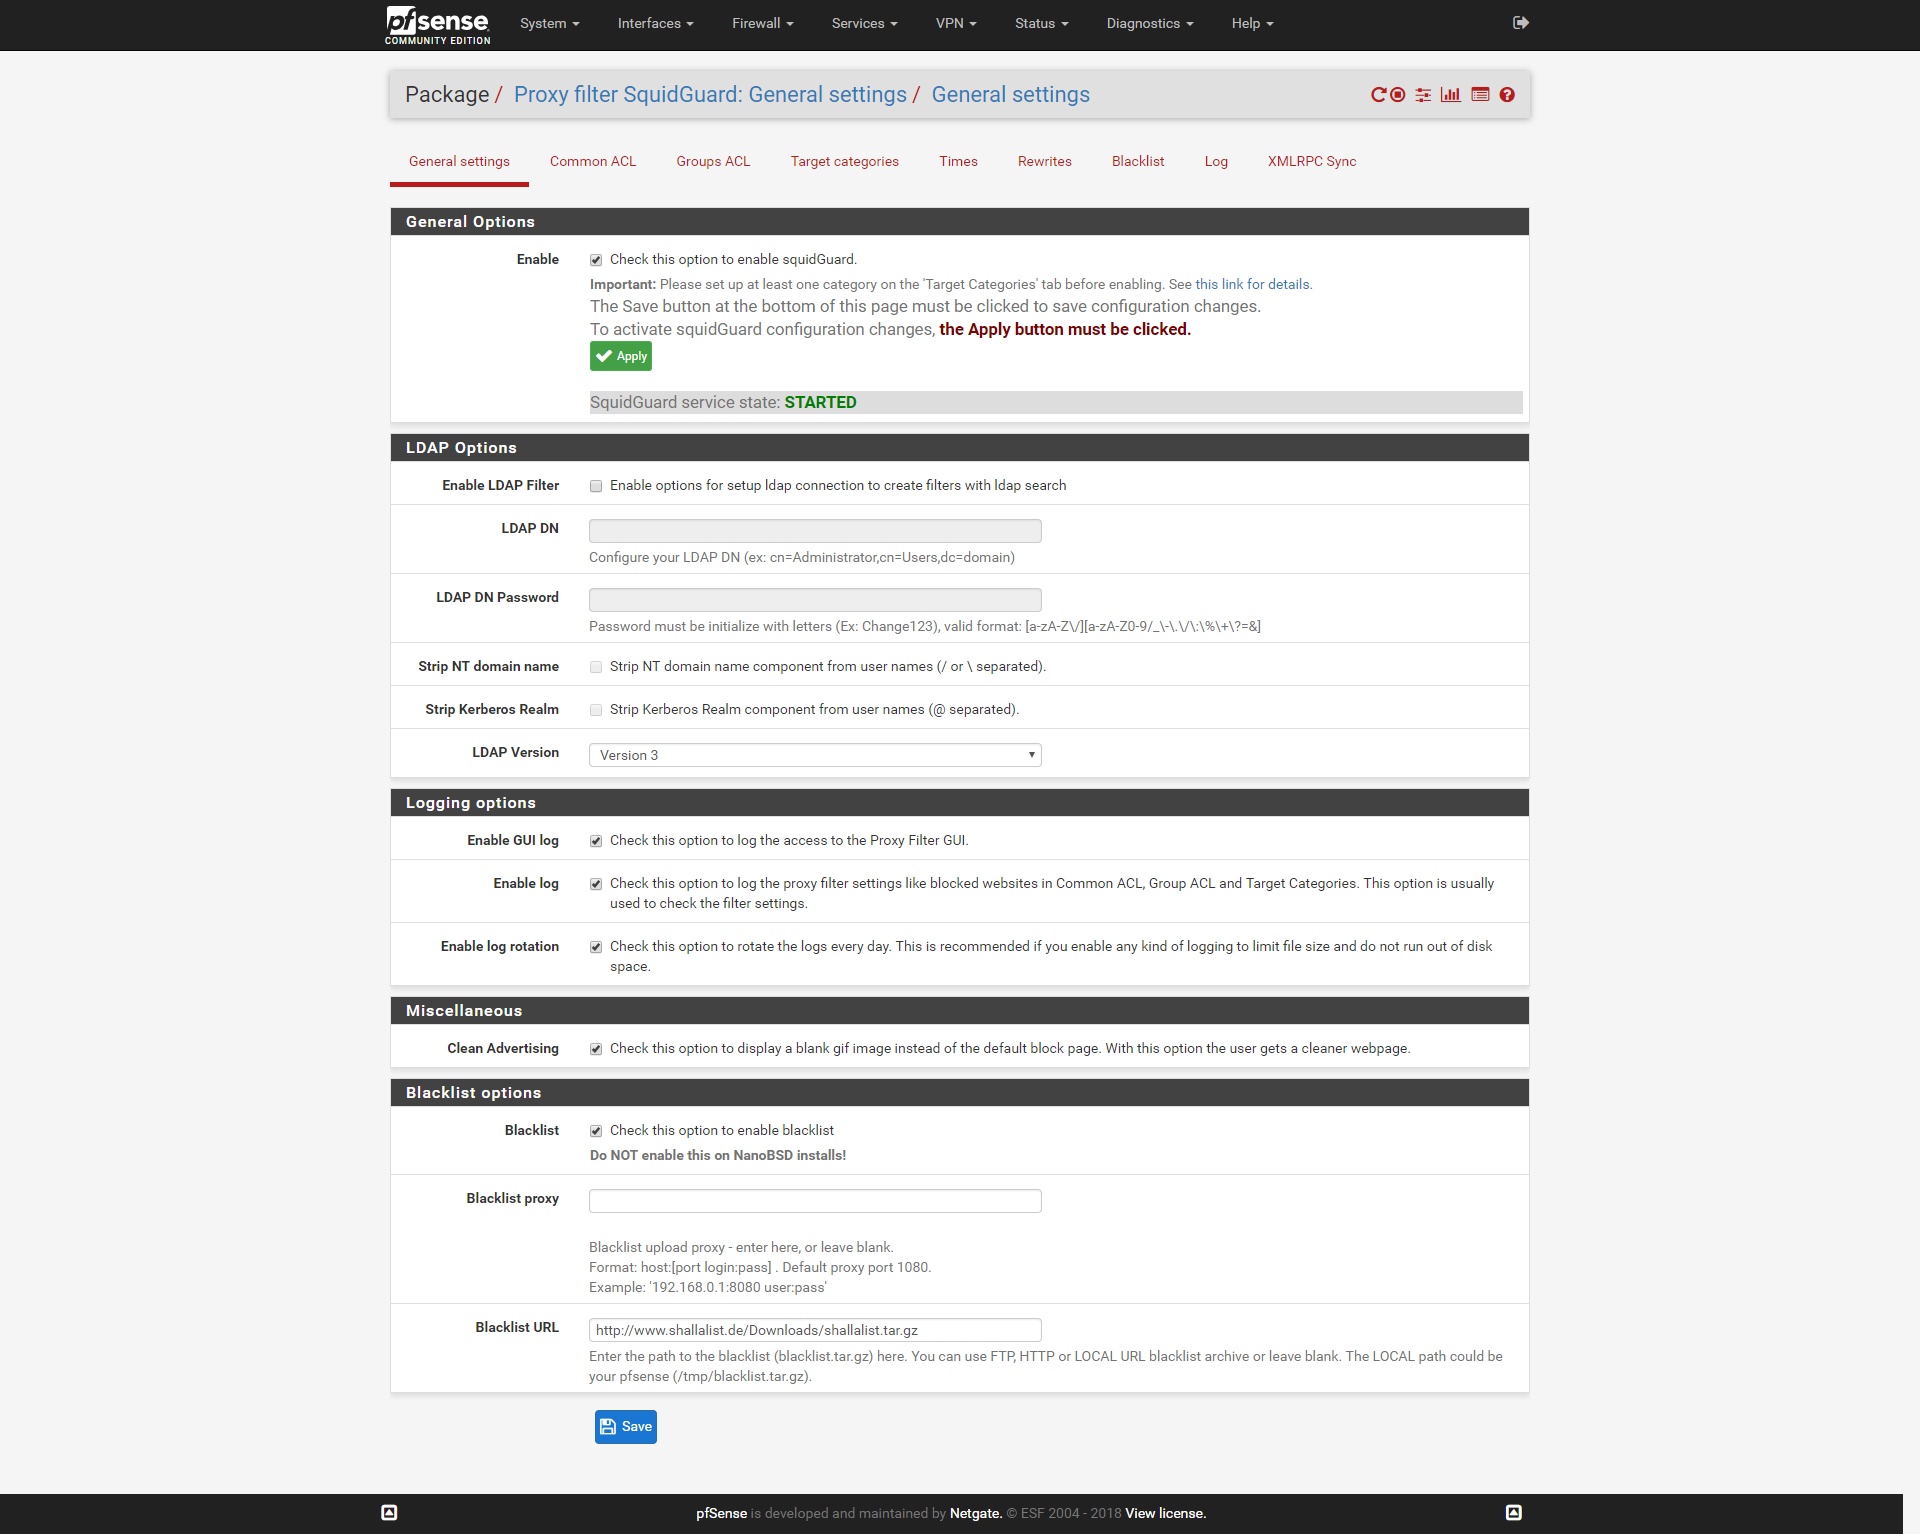Screen dimensions: 1920x1534
Task: Toggle the Enable log rotation checkbox
Action: pos(596,947)
